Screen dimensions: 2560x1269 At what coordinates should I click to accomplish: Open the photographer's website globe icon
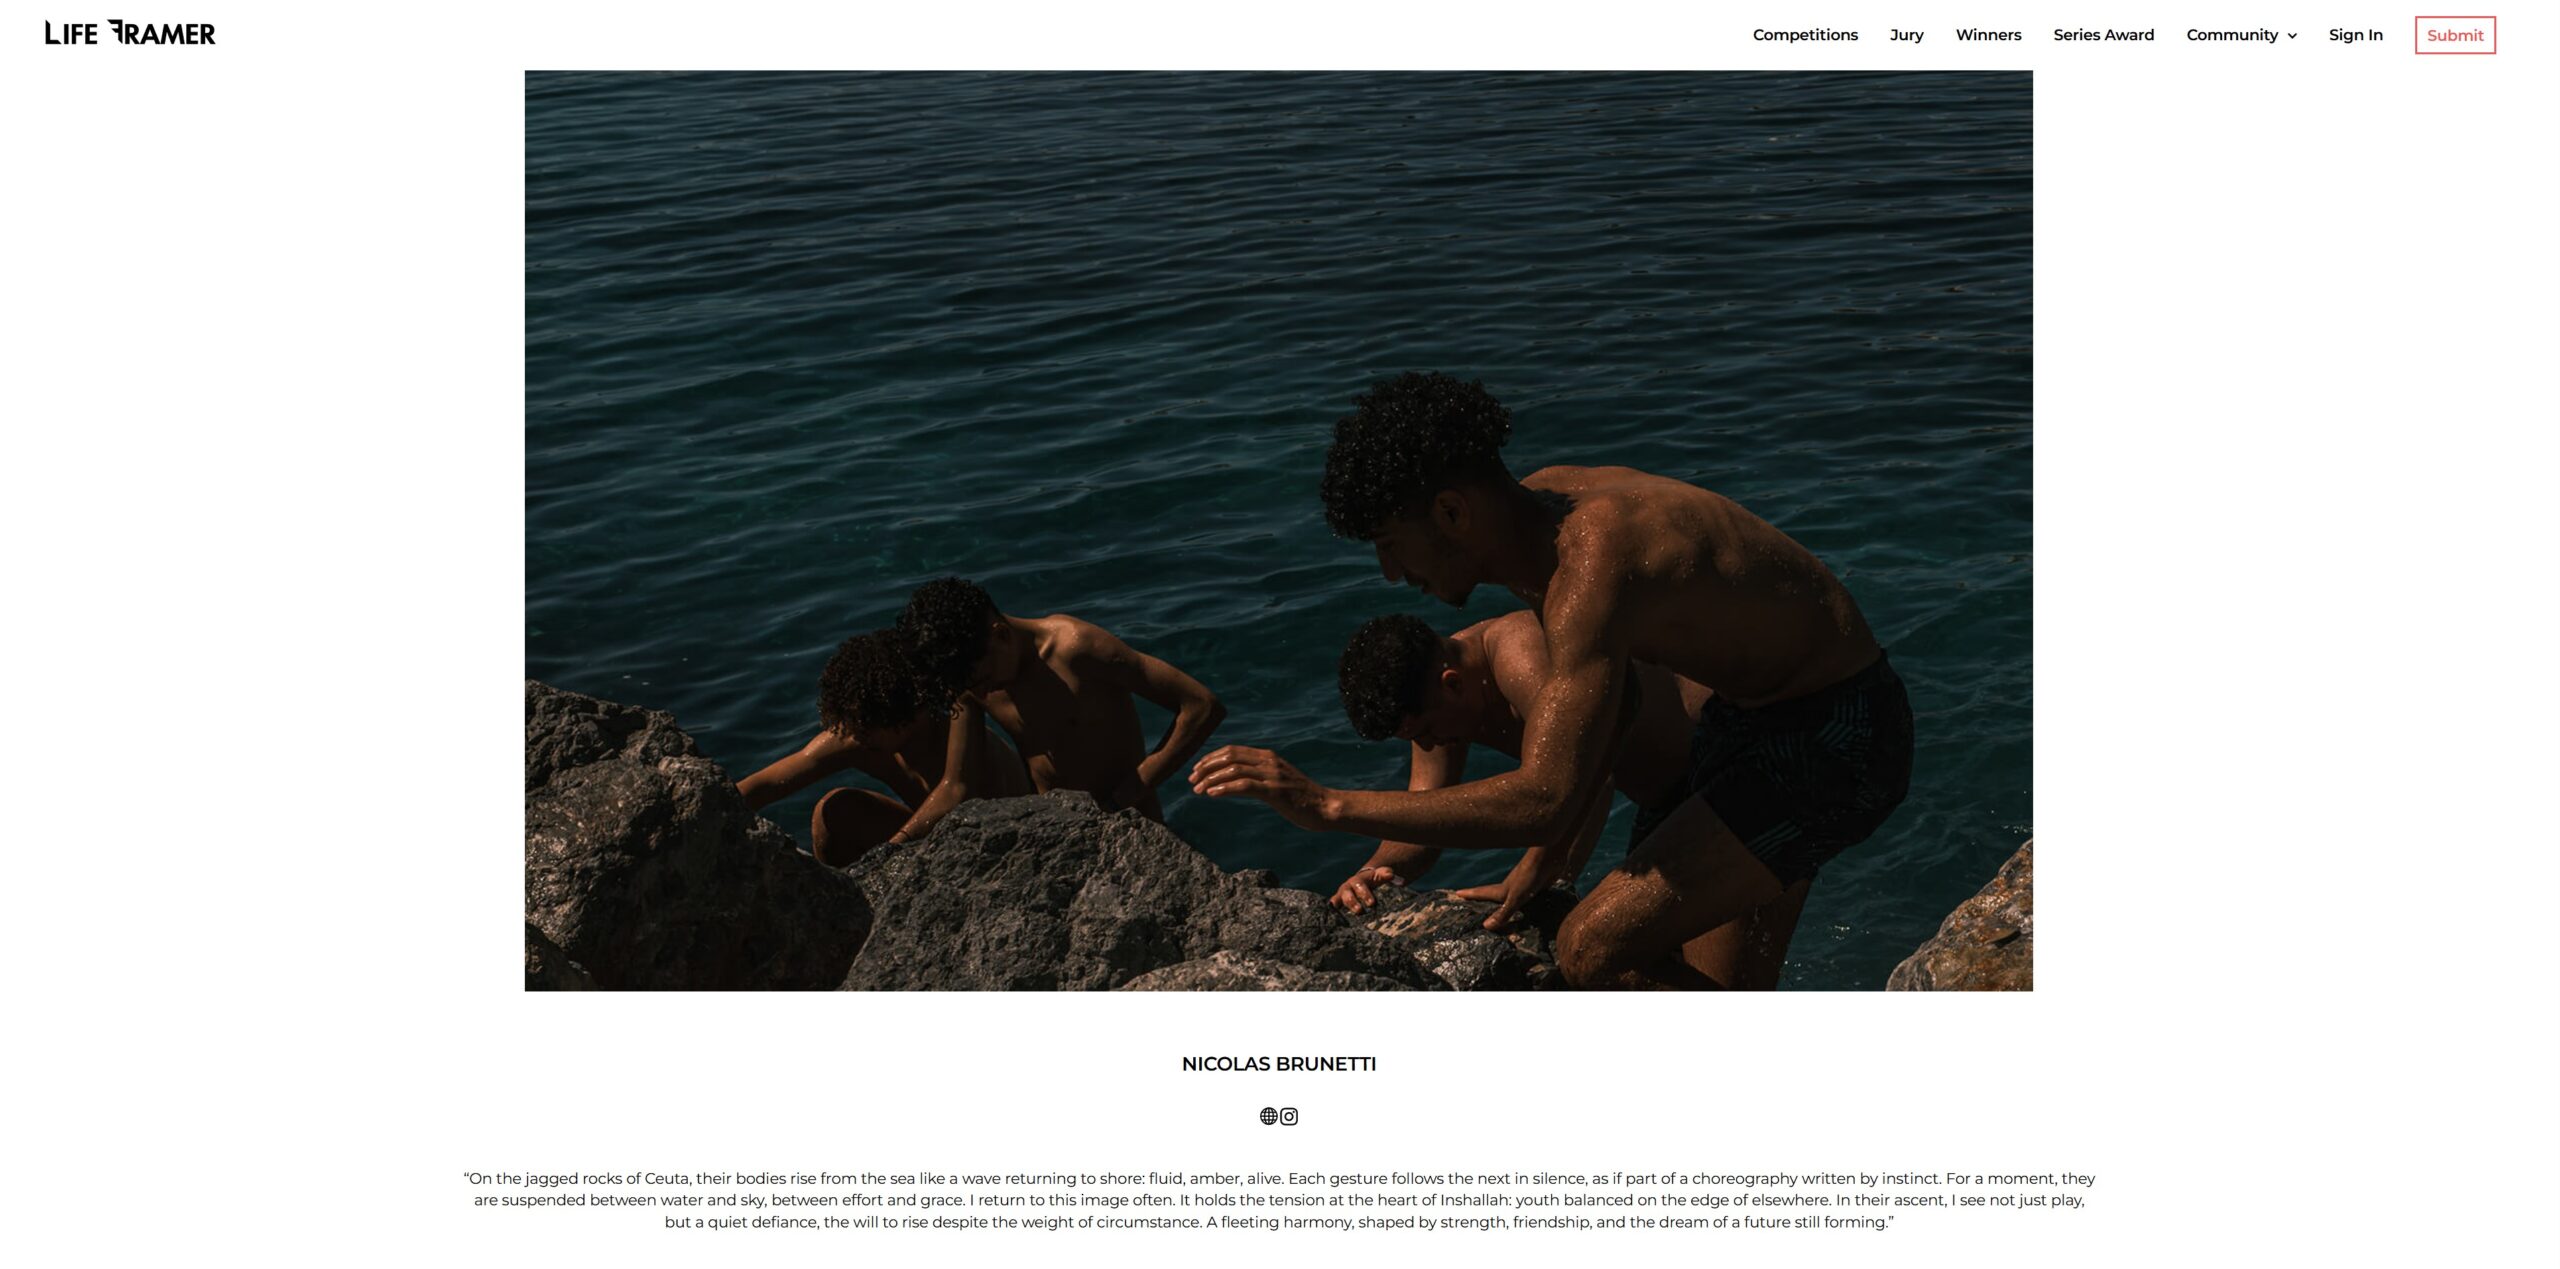pos(1268,1116)
